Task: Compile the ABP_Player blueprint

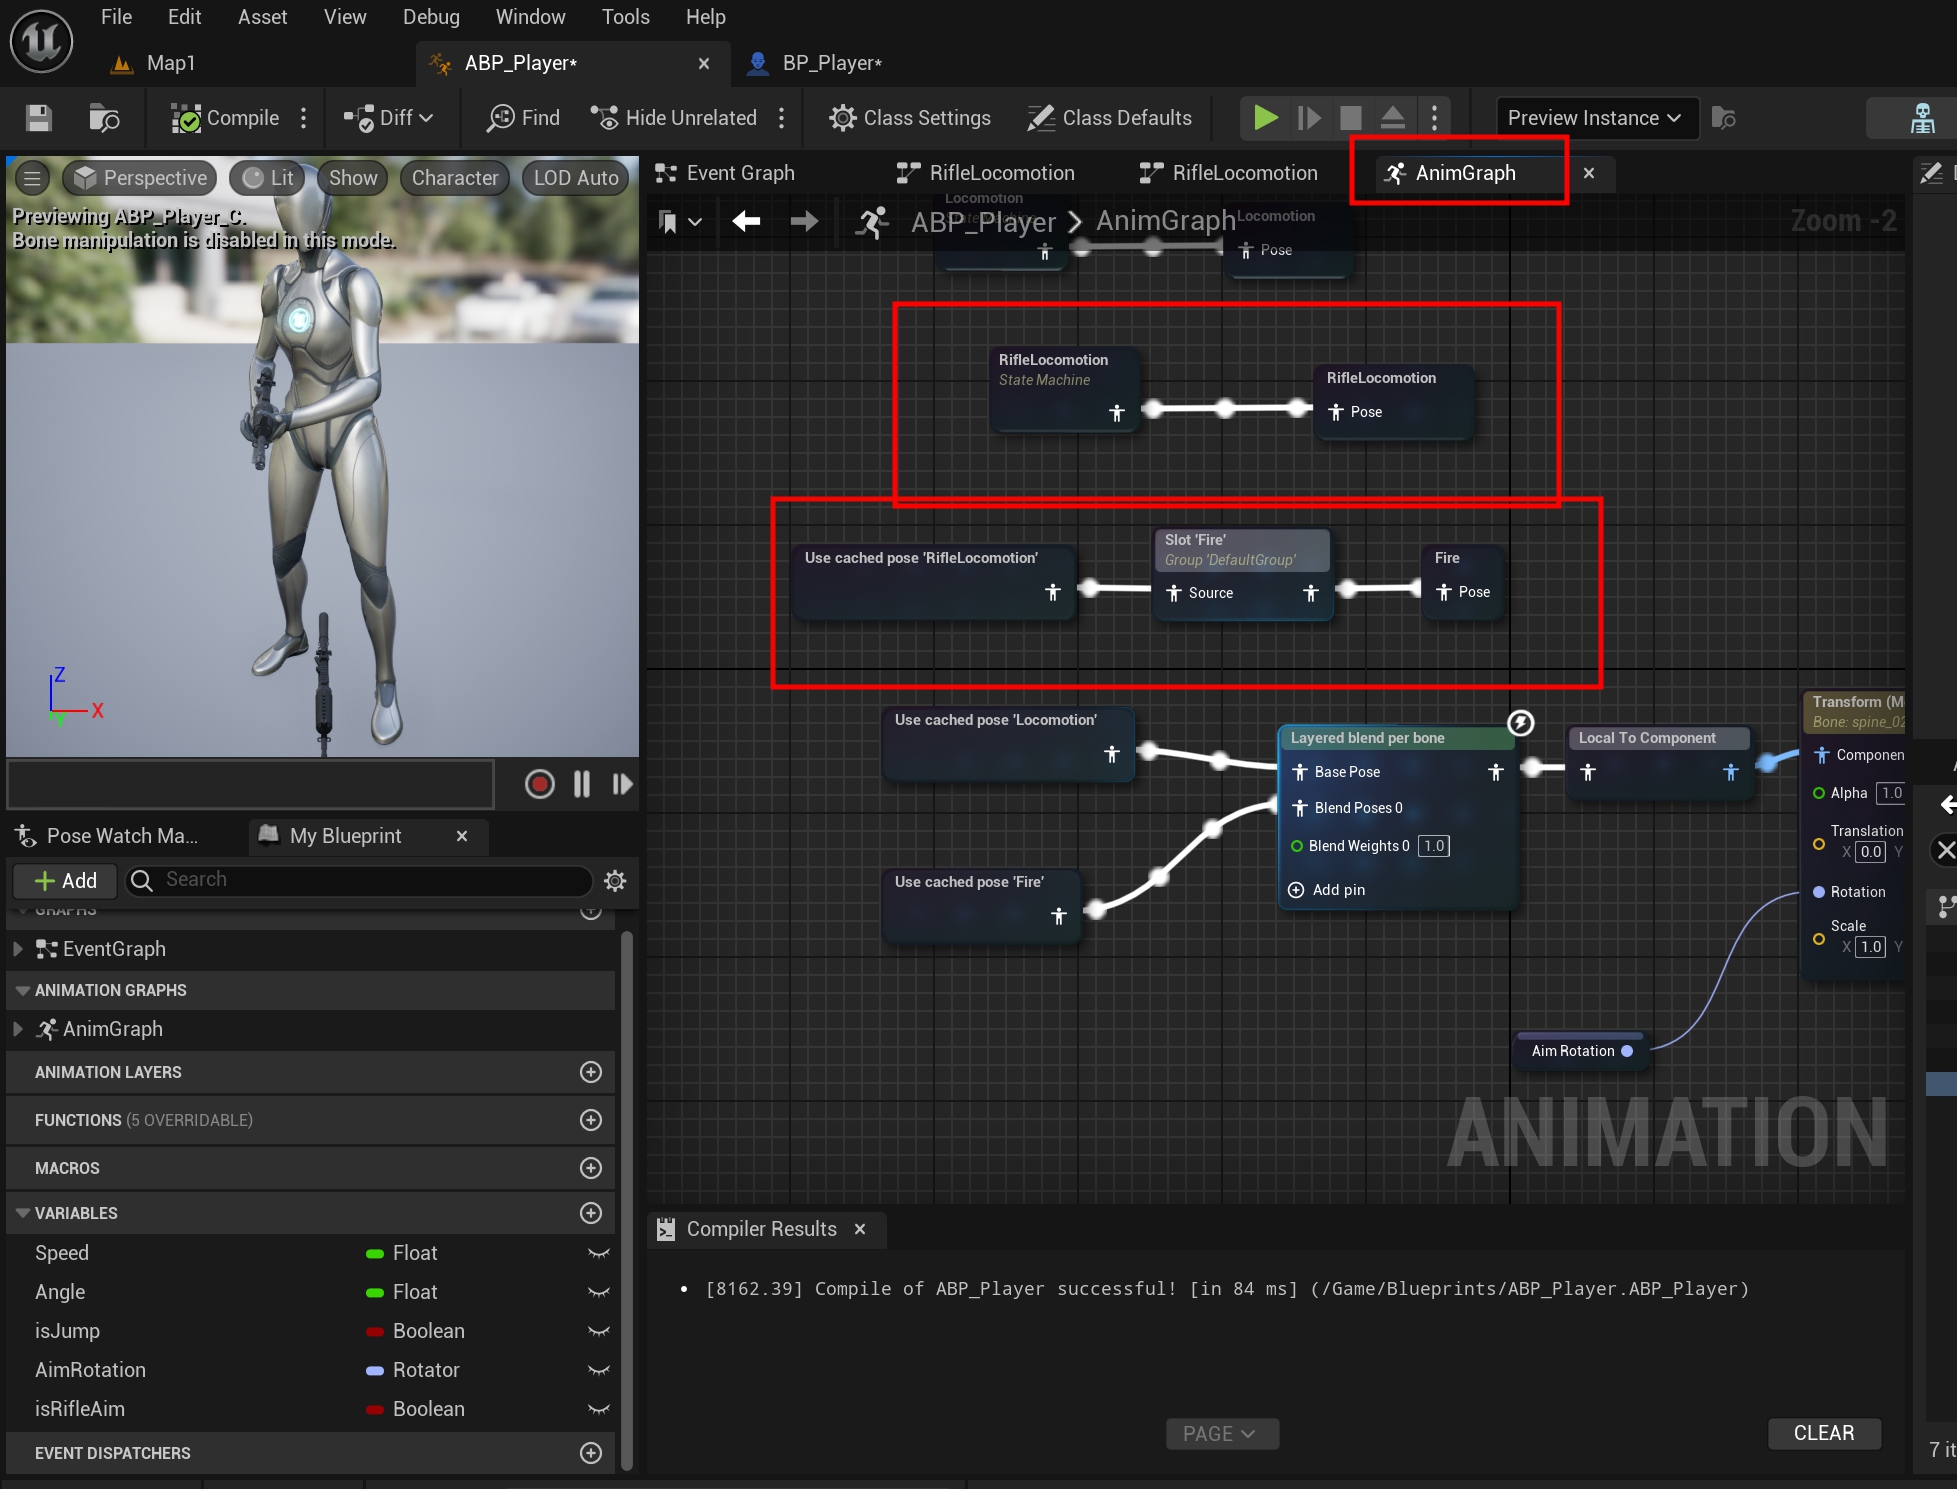Action: click(225, 118)
